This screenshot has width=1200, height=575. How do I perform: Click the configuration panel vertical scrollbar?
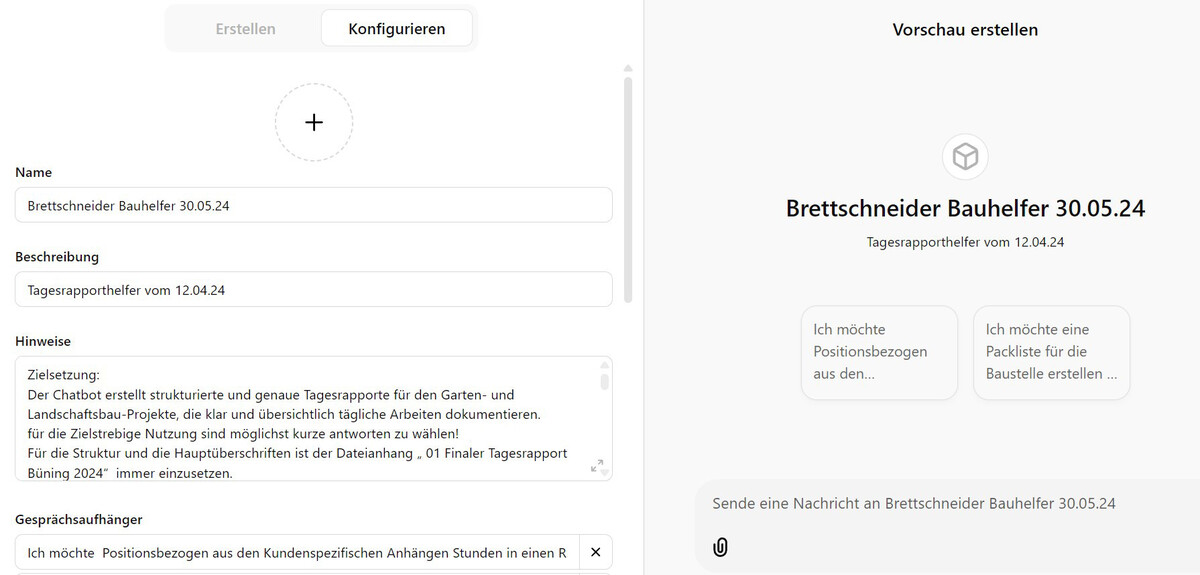(x=628, y=190)
